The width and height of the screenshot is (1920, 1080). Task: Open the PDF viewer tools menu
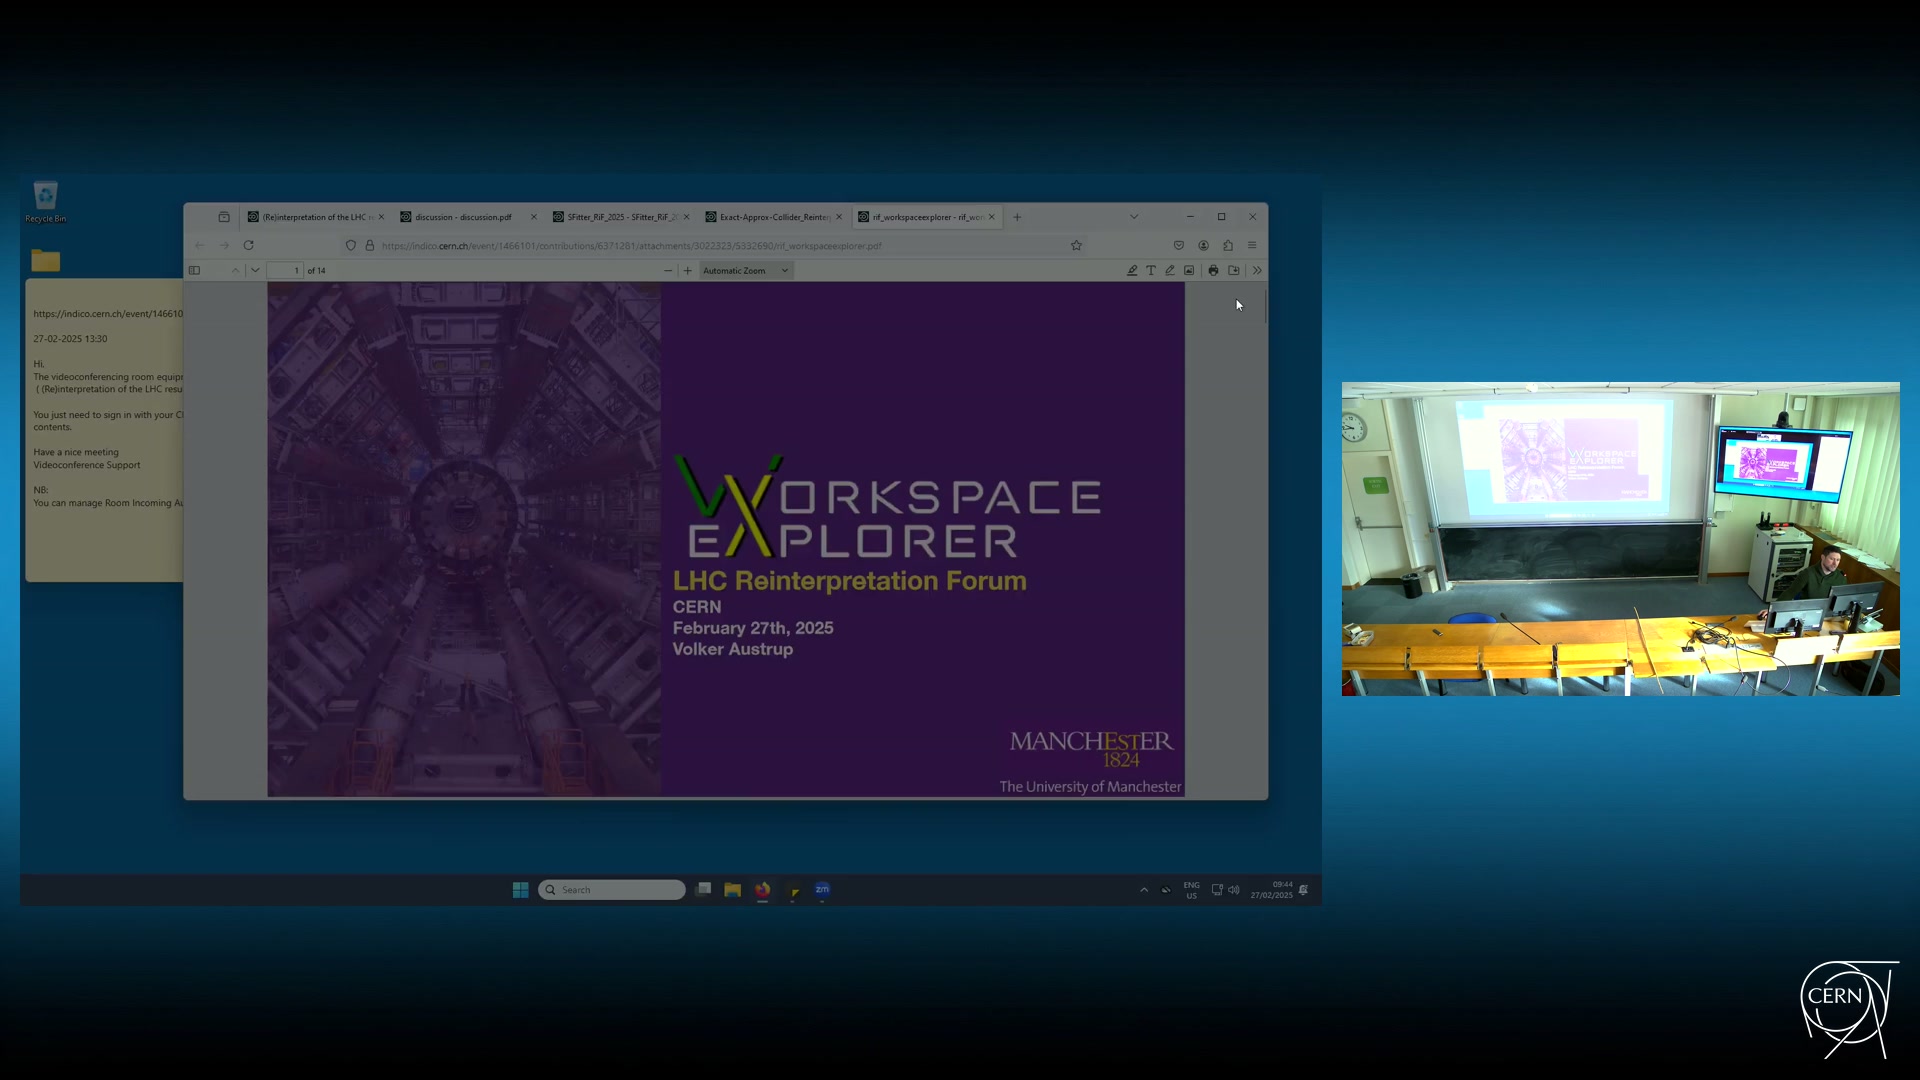[1257, 270]
